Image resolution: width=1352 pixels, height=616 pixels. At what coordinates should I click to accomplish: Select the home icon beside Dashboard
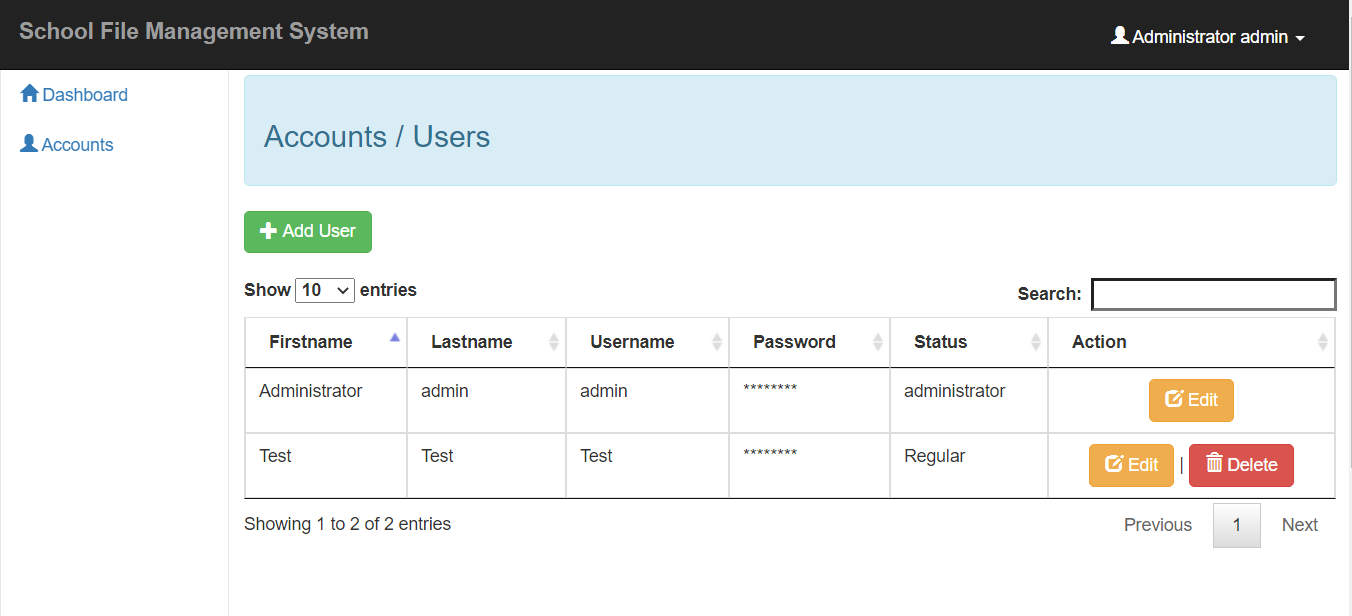(28, 93)
